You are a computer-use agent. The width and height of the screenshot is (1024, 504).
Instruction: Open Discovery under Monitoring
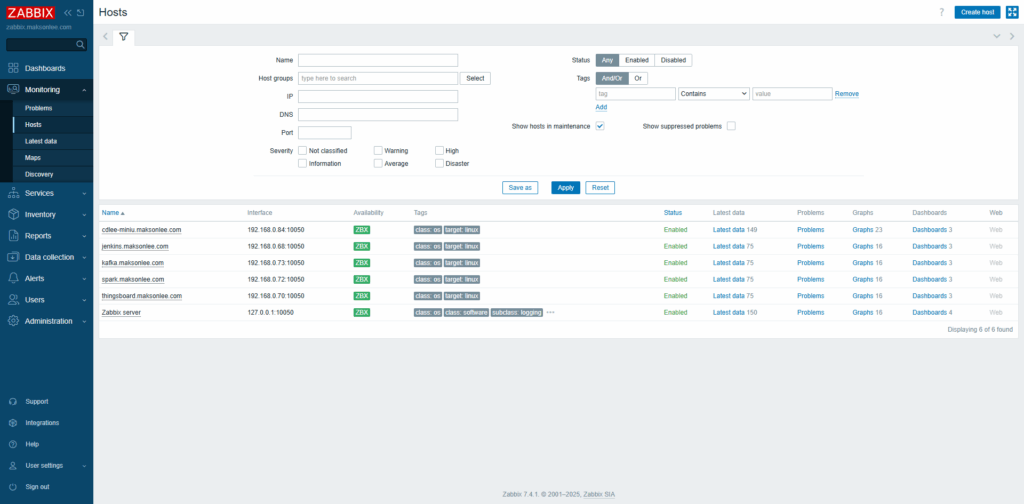click(x=39, y=174)
